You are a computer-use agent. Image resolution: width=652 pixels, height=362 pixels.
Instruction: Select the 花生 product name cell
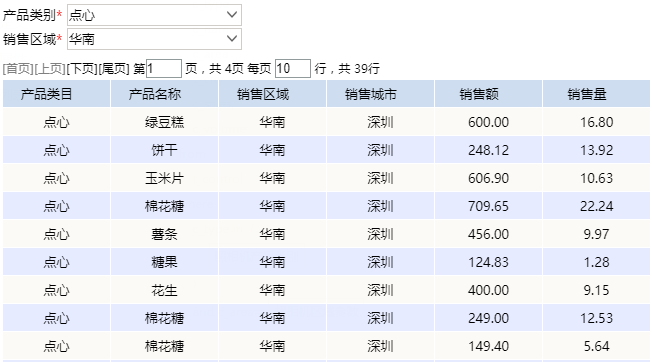coord(164,290)
